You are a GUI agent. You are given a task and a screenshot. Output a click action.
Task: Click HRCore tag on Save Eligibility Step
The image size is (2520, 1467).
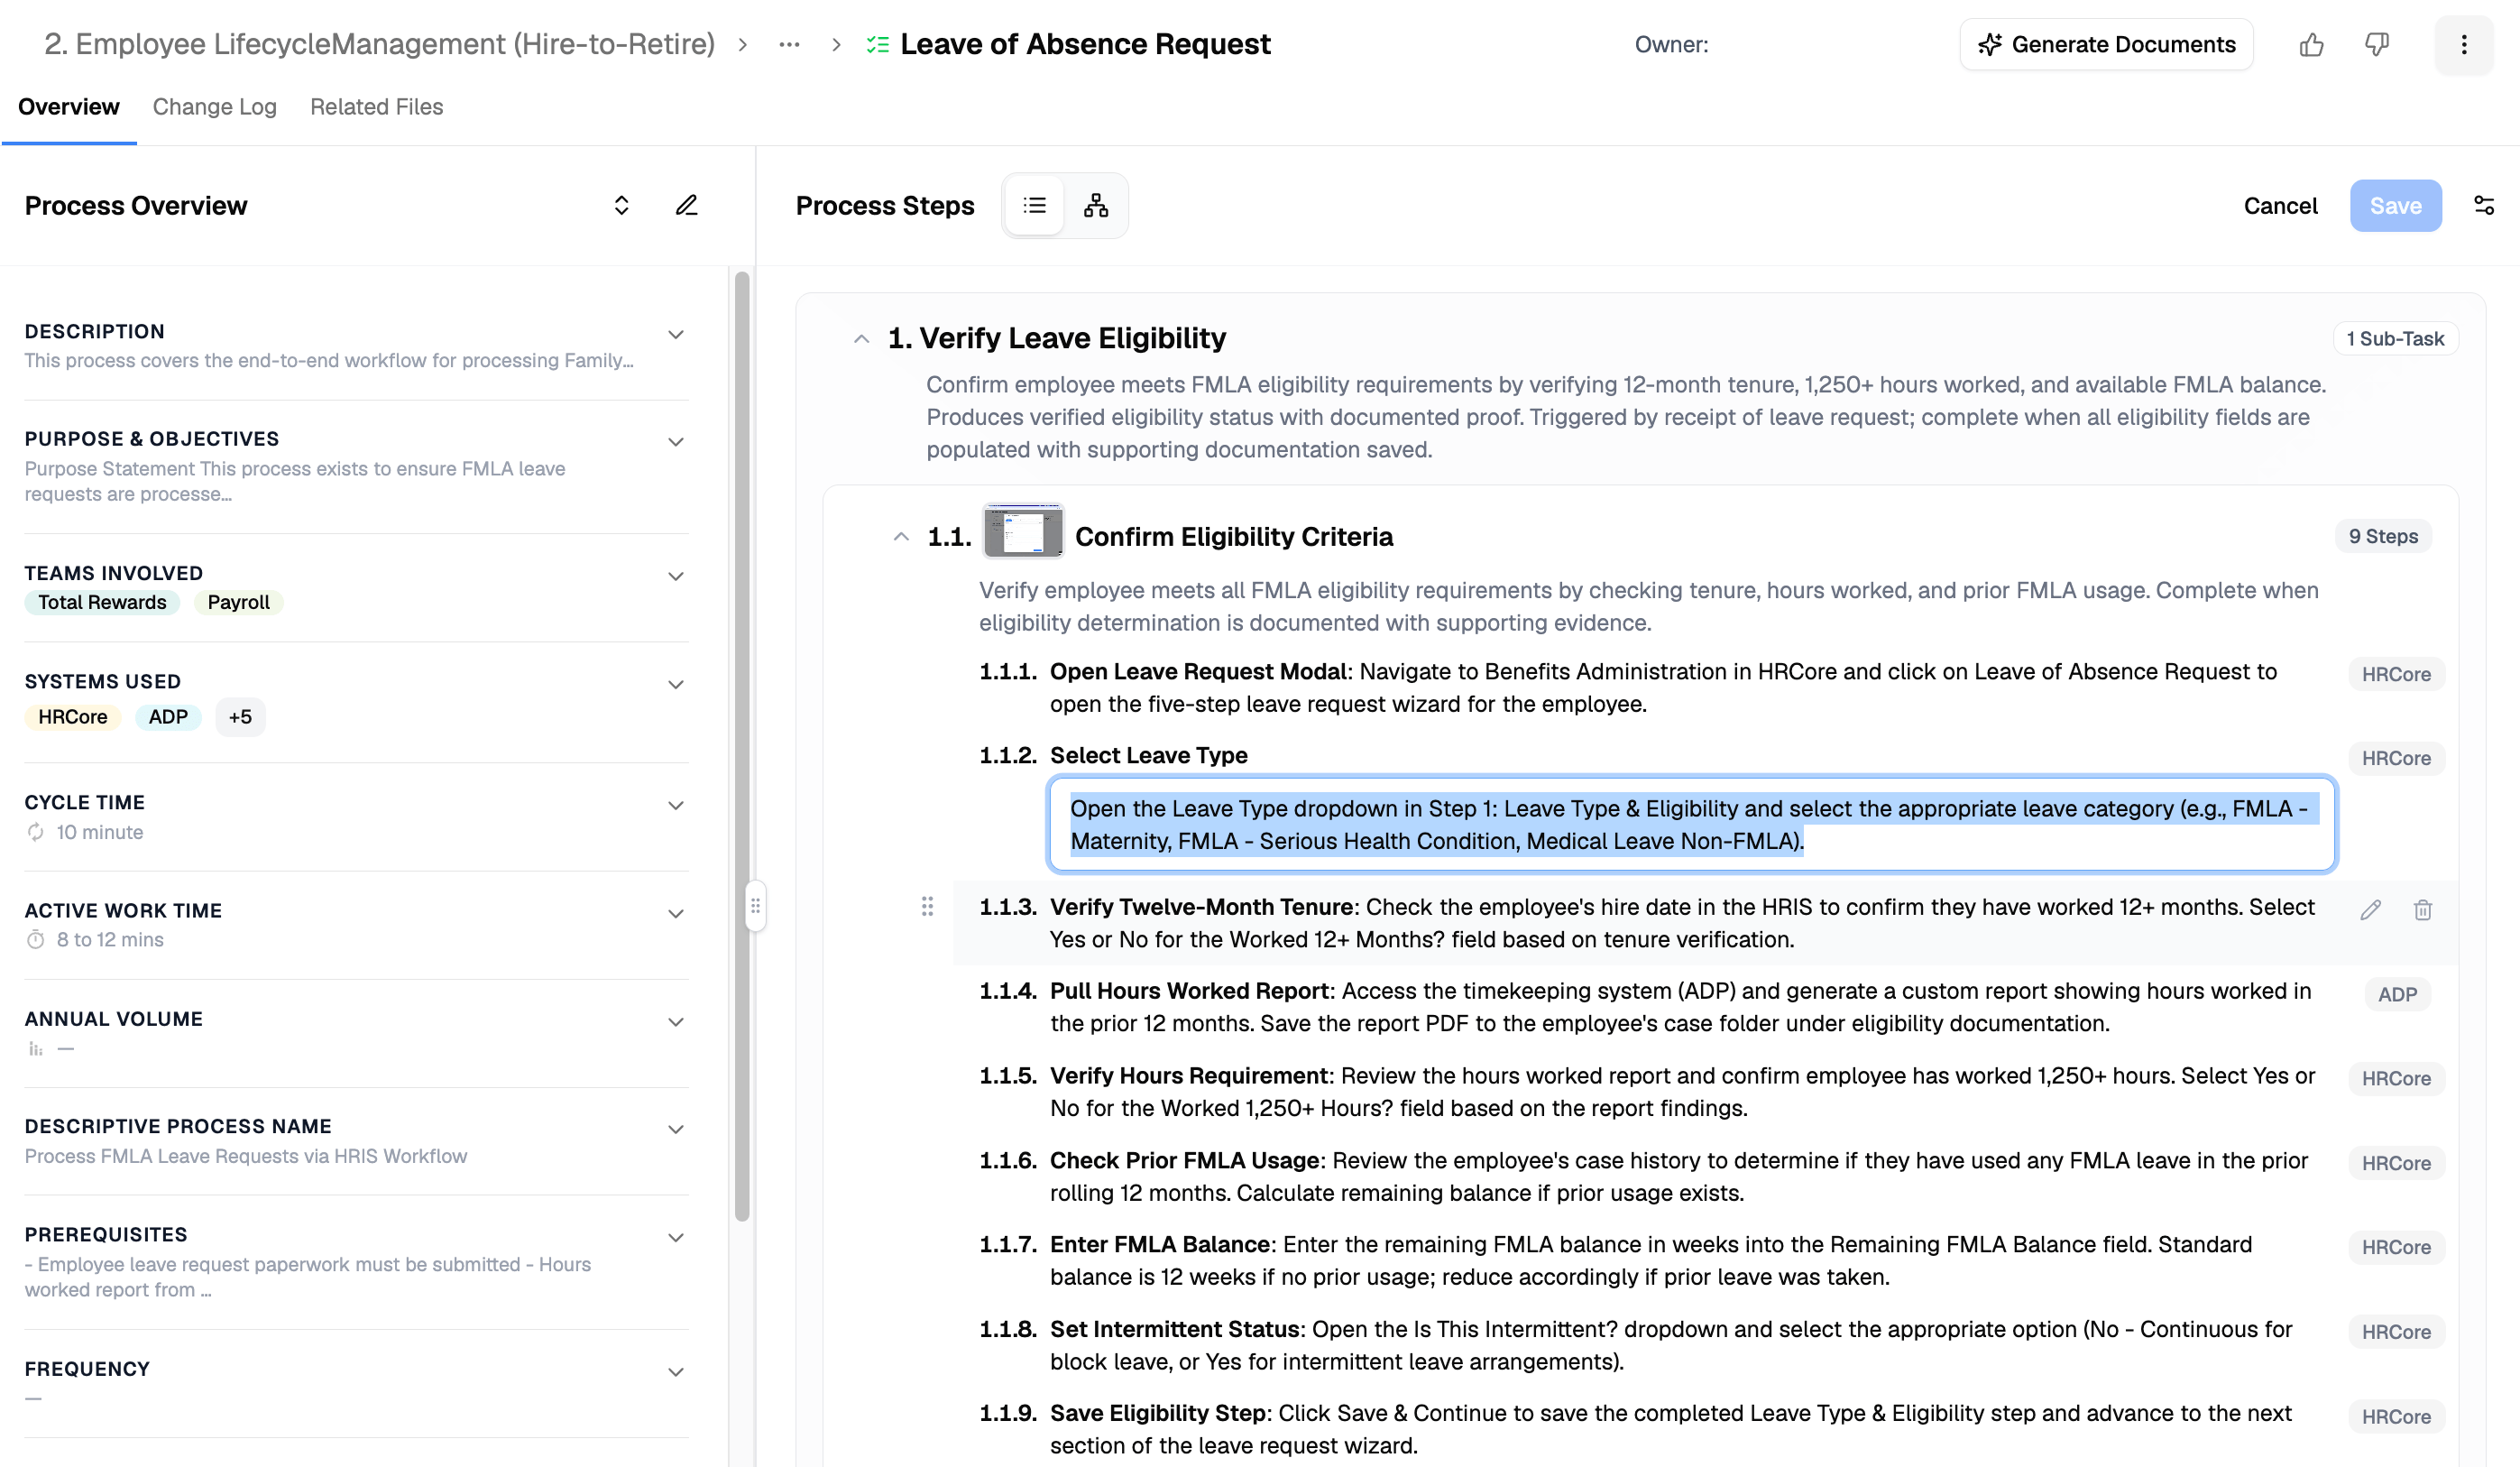click(x=2396, y=1417)
